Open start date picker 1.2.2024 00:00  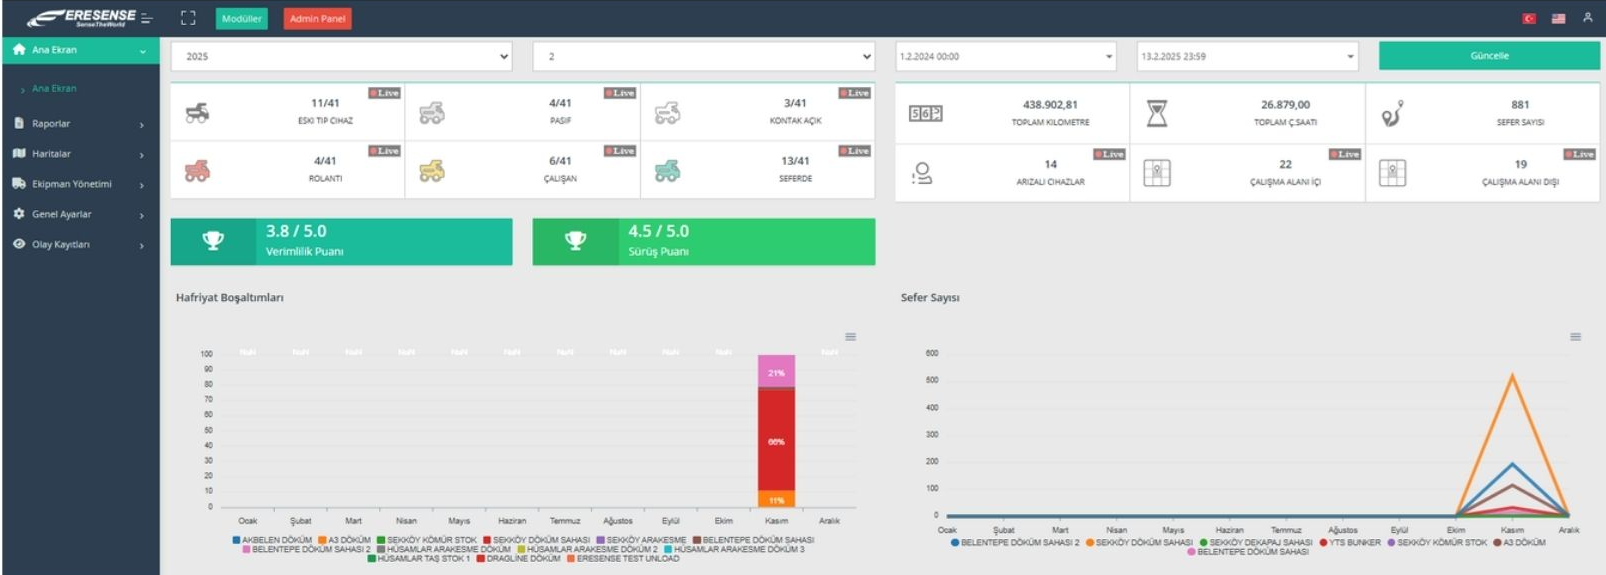coord(1006,56)
